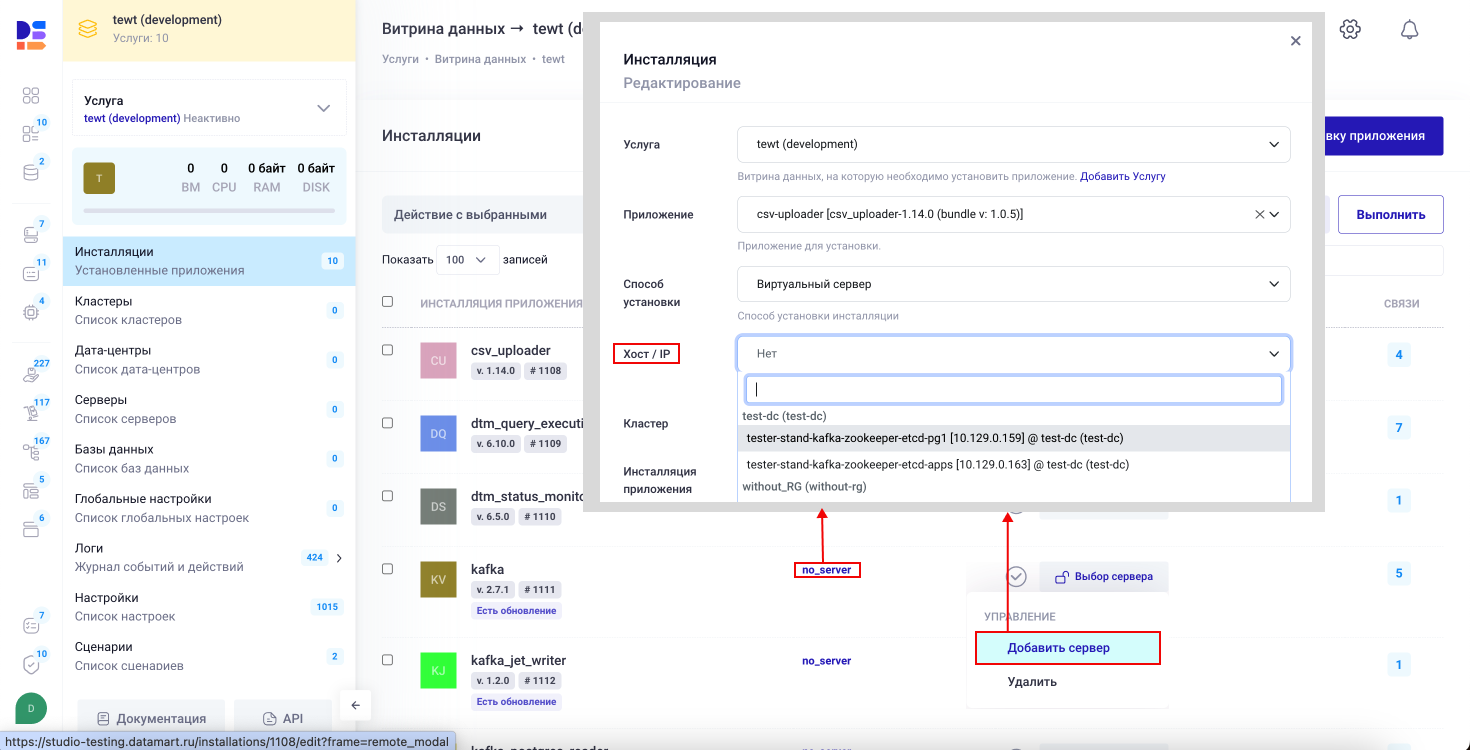1470x750 pixels.
Task: Click the DS logo in top-left corner
Action: 31,34
